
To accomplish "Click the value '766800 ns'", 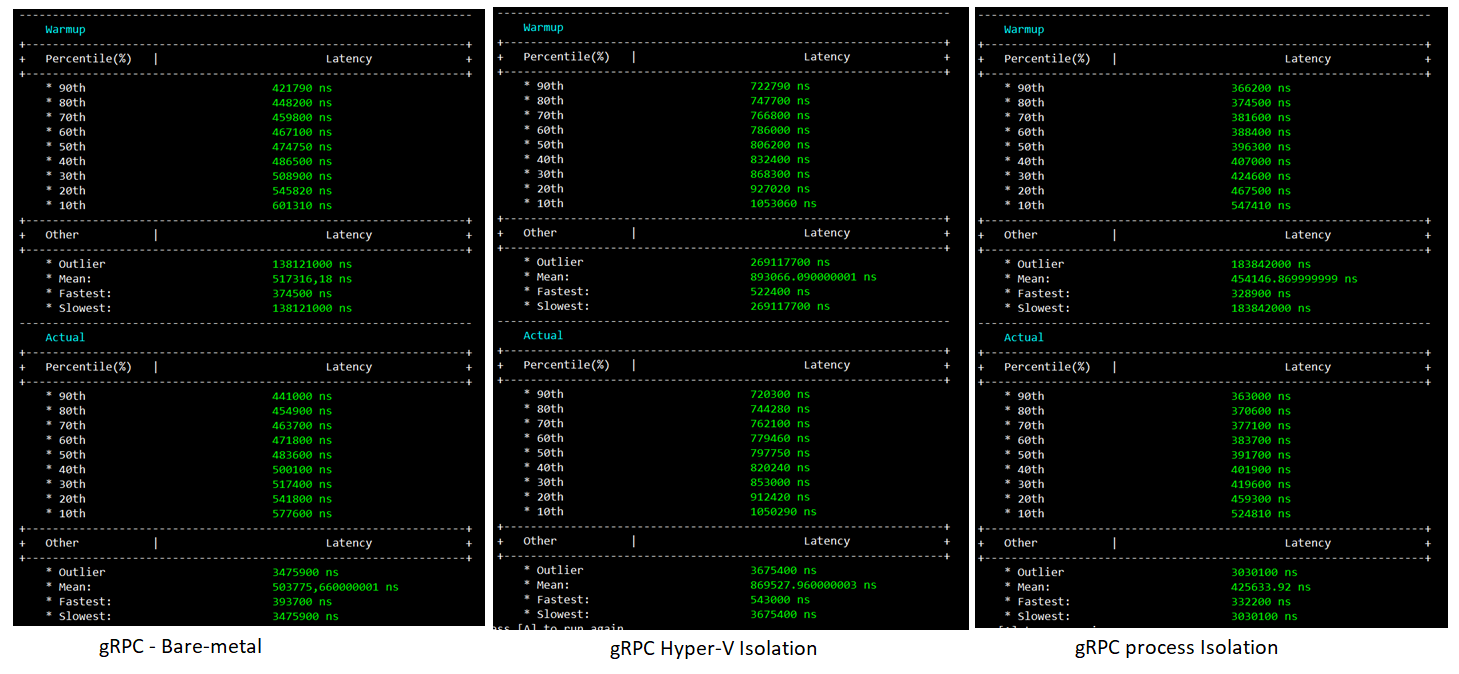I will click(x=780, y=116).
